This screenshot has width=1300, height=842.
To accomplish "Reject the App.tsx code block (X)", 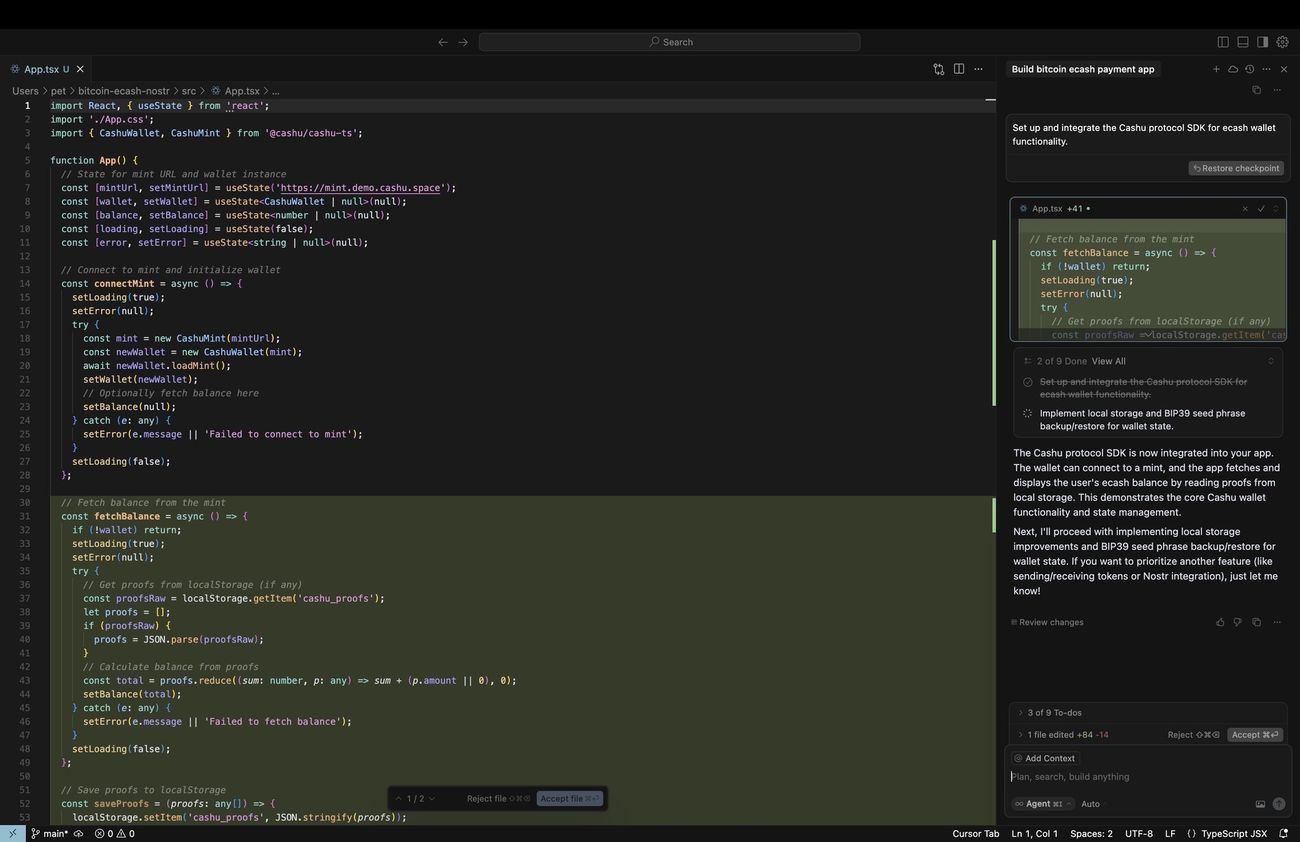I will coord(1245,209).
